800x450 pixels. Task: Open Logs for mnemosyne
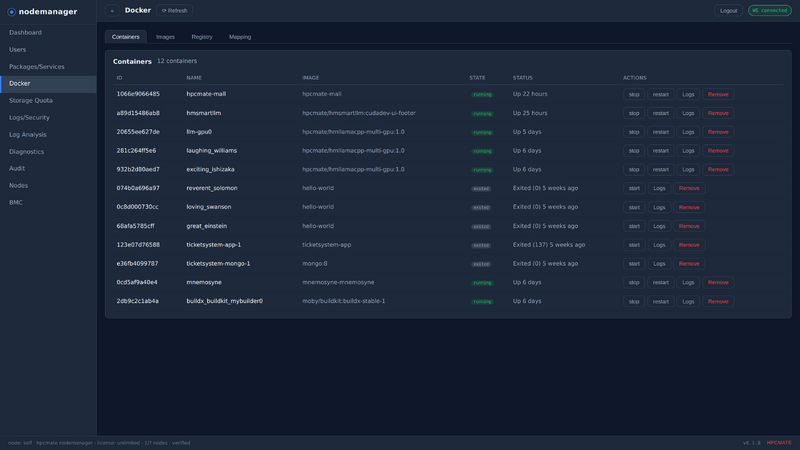(x=688, y=283)
